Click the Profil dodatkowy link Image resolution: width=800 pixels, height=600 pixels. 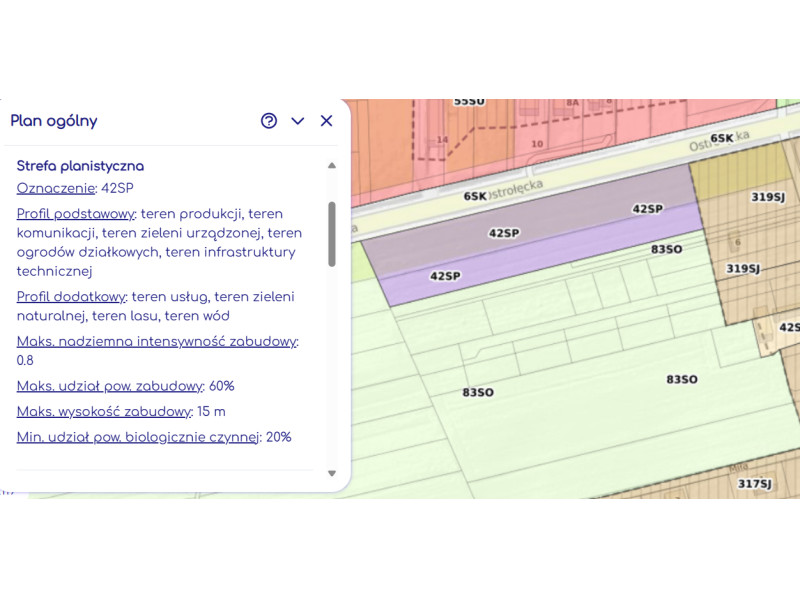pyautogui.click(x=71, y=297)
